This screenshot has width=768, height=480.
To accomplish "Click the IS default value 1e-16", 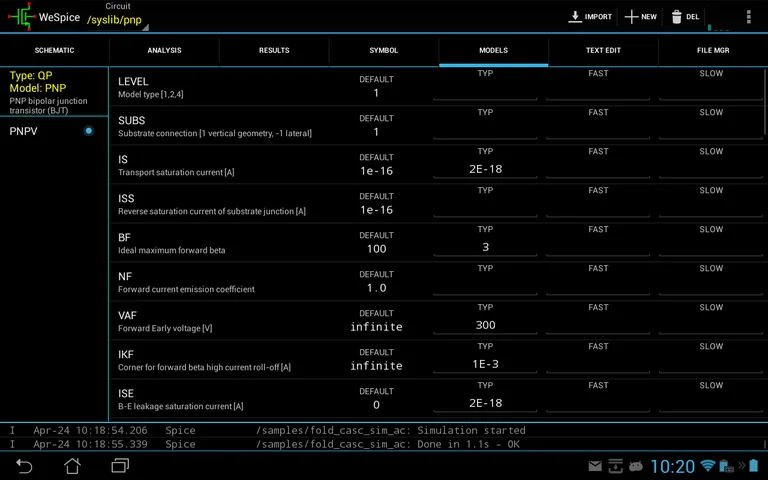I will click(x=376, y=171).
